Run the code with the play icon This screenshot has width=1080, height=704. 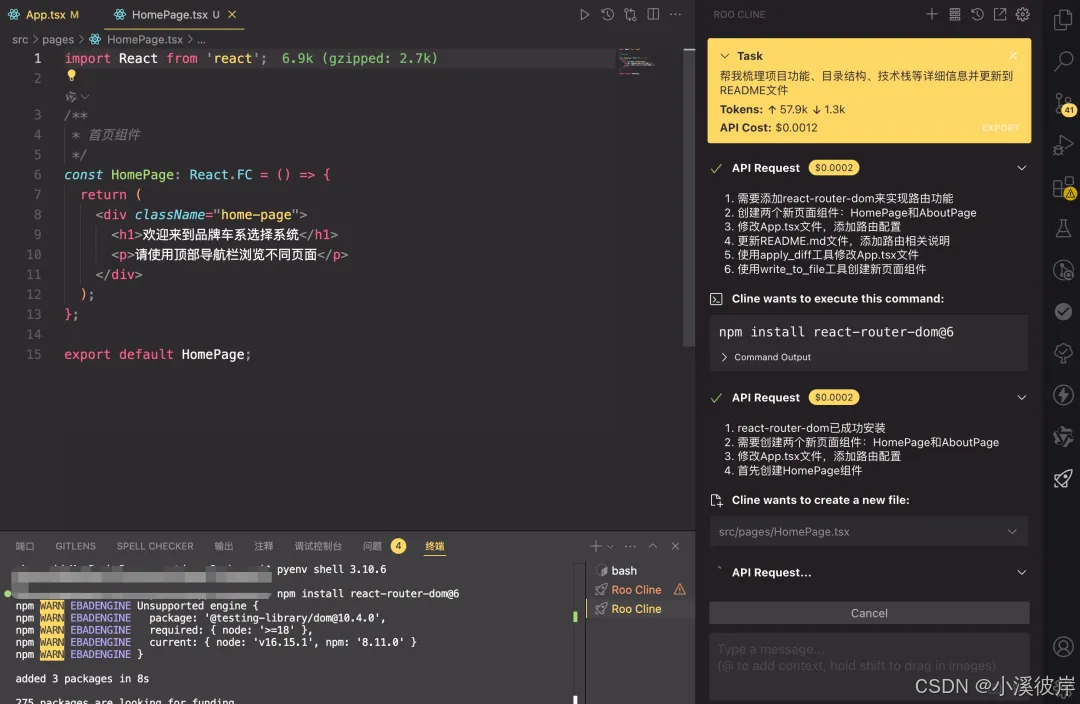(584, 14)
